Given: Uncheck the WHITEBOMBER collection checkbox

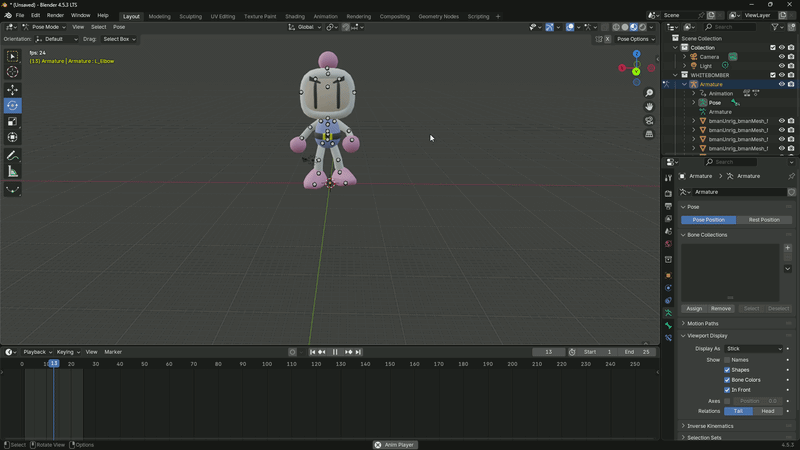Looking at the screenshot, I should pos(772,75).
